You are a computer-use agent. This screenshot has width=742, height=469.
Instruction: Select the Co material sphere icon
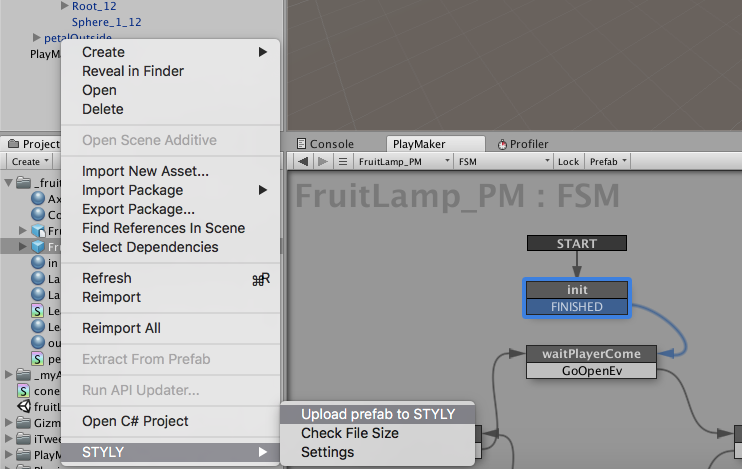(x=38, y=214)
